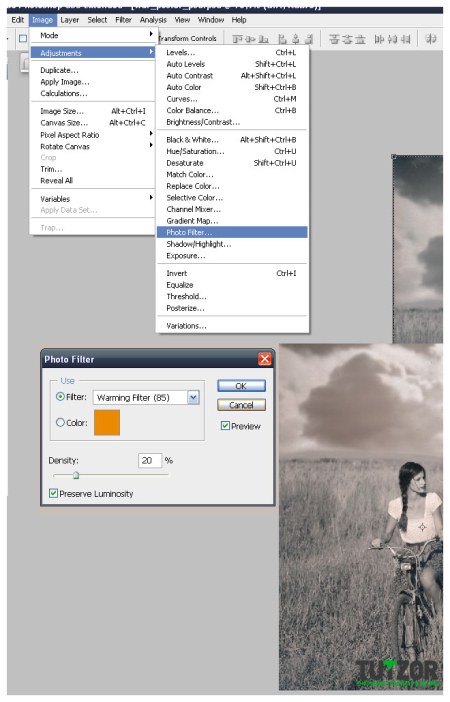450x702 pixels.
Task: Choose Photo Filter... from Adjustments
Action: point(232,232)
